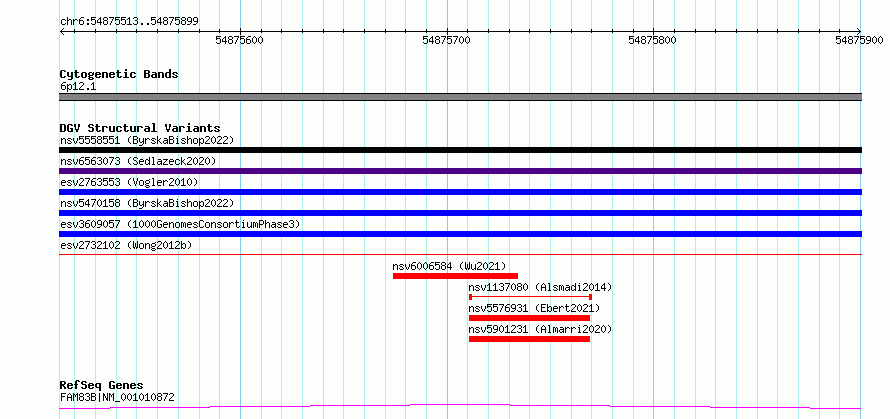Click the nsv6563073 (Sedlazeck2020) label
This screenshot has height=419, width=890.
click(138, 161)
